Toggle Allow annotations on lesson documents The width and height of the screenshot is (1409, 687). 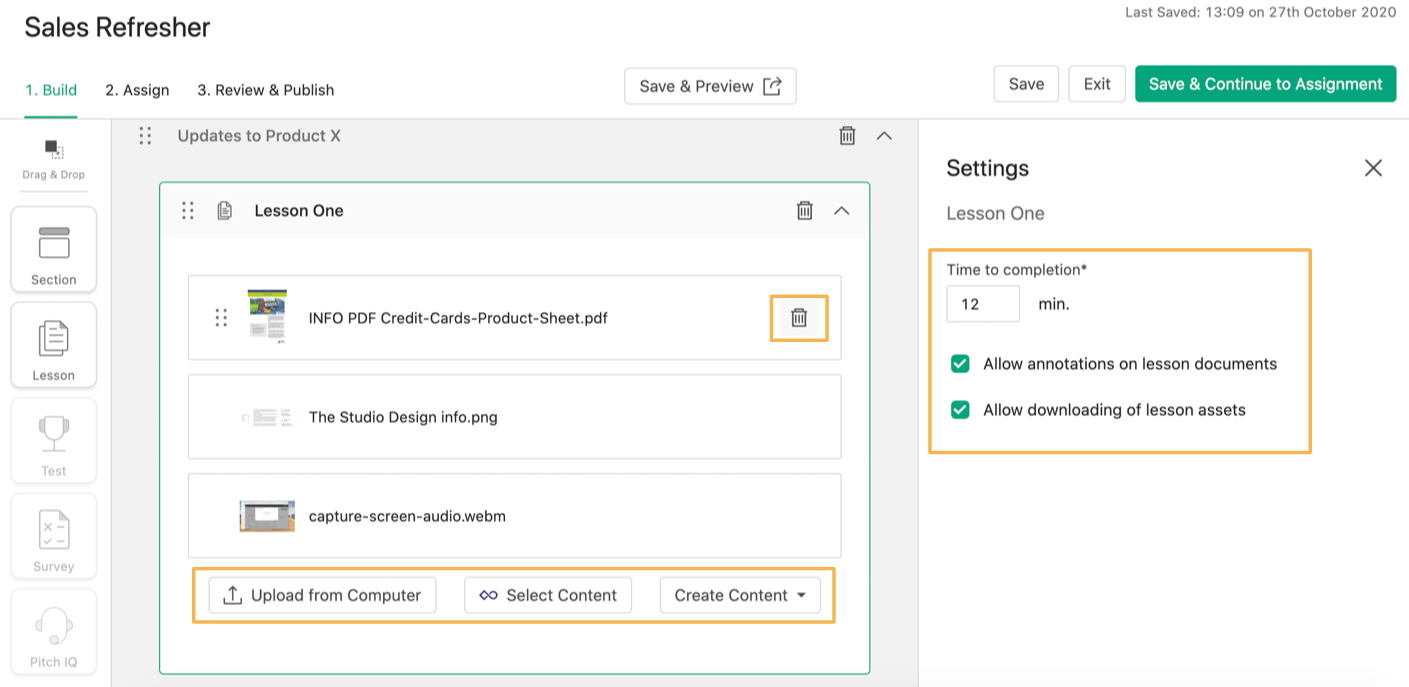coord(960,364)
